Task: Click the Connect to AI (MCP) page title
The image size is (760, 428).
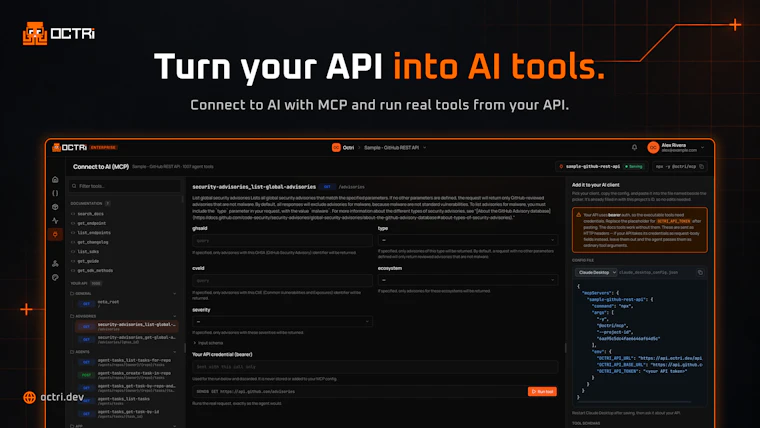Action: click(101, 166)
